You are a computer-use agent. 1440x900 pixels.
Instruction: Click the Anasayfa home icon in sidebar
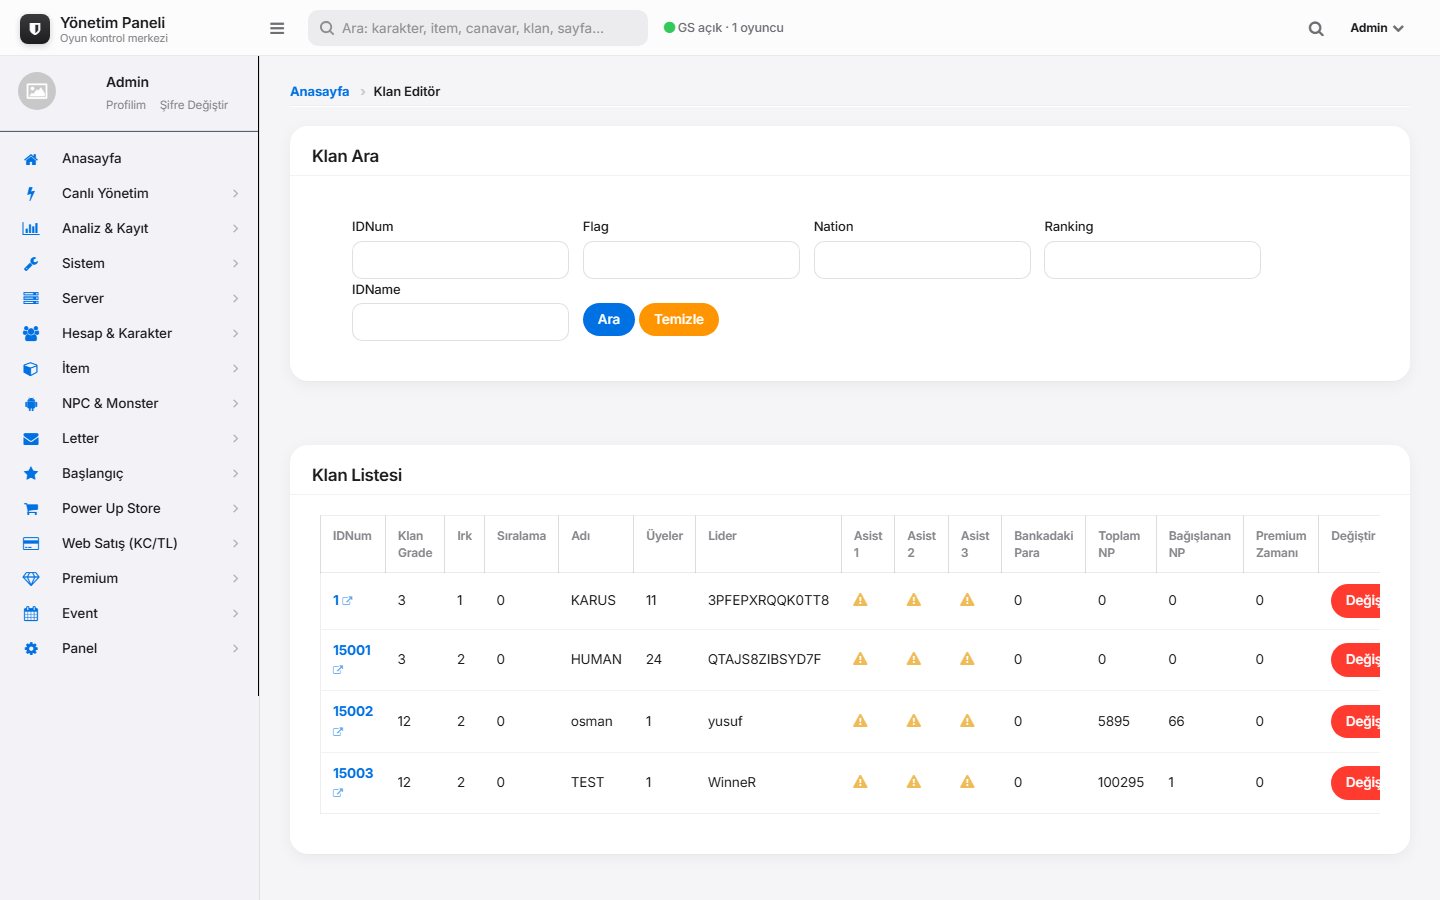[x=31, y=159]
